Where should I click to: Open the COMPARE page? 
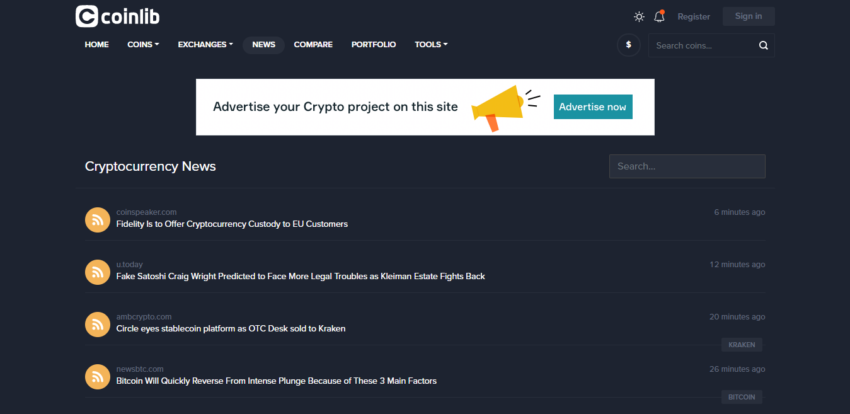pos(313,44)
